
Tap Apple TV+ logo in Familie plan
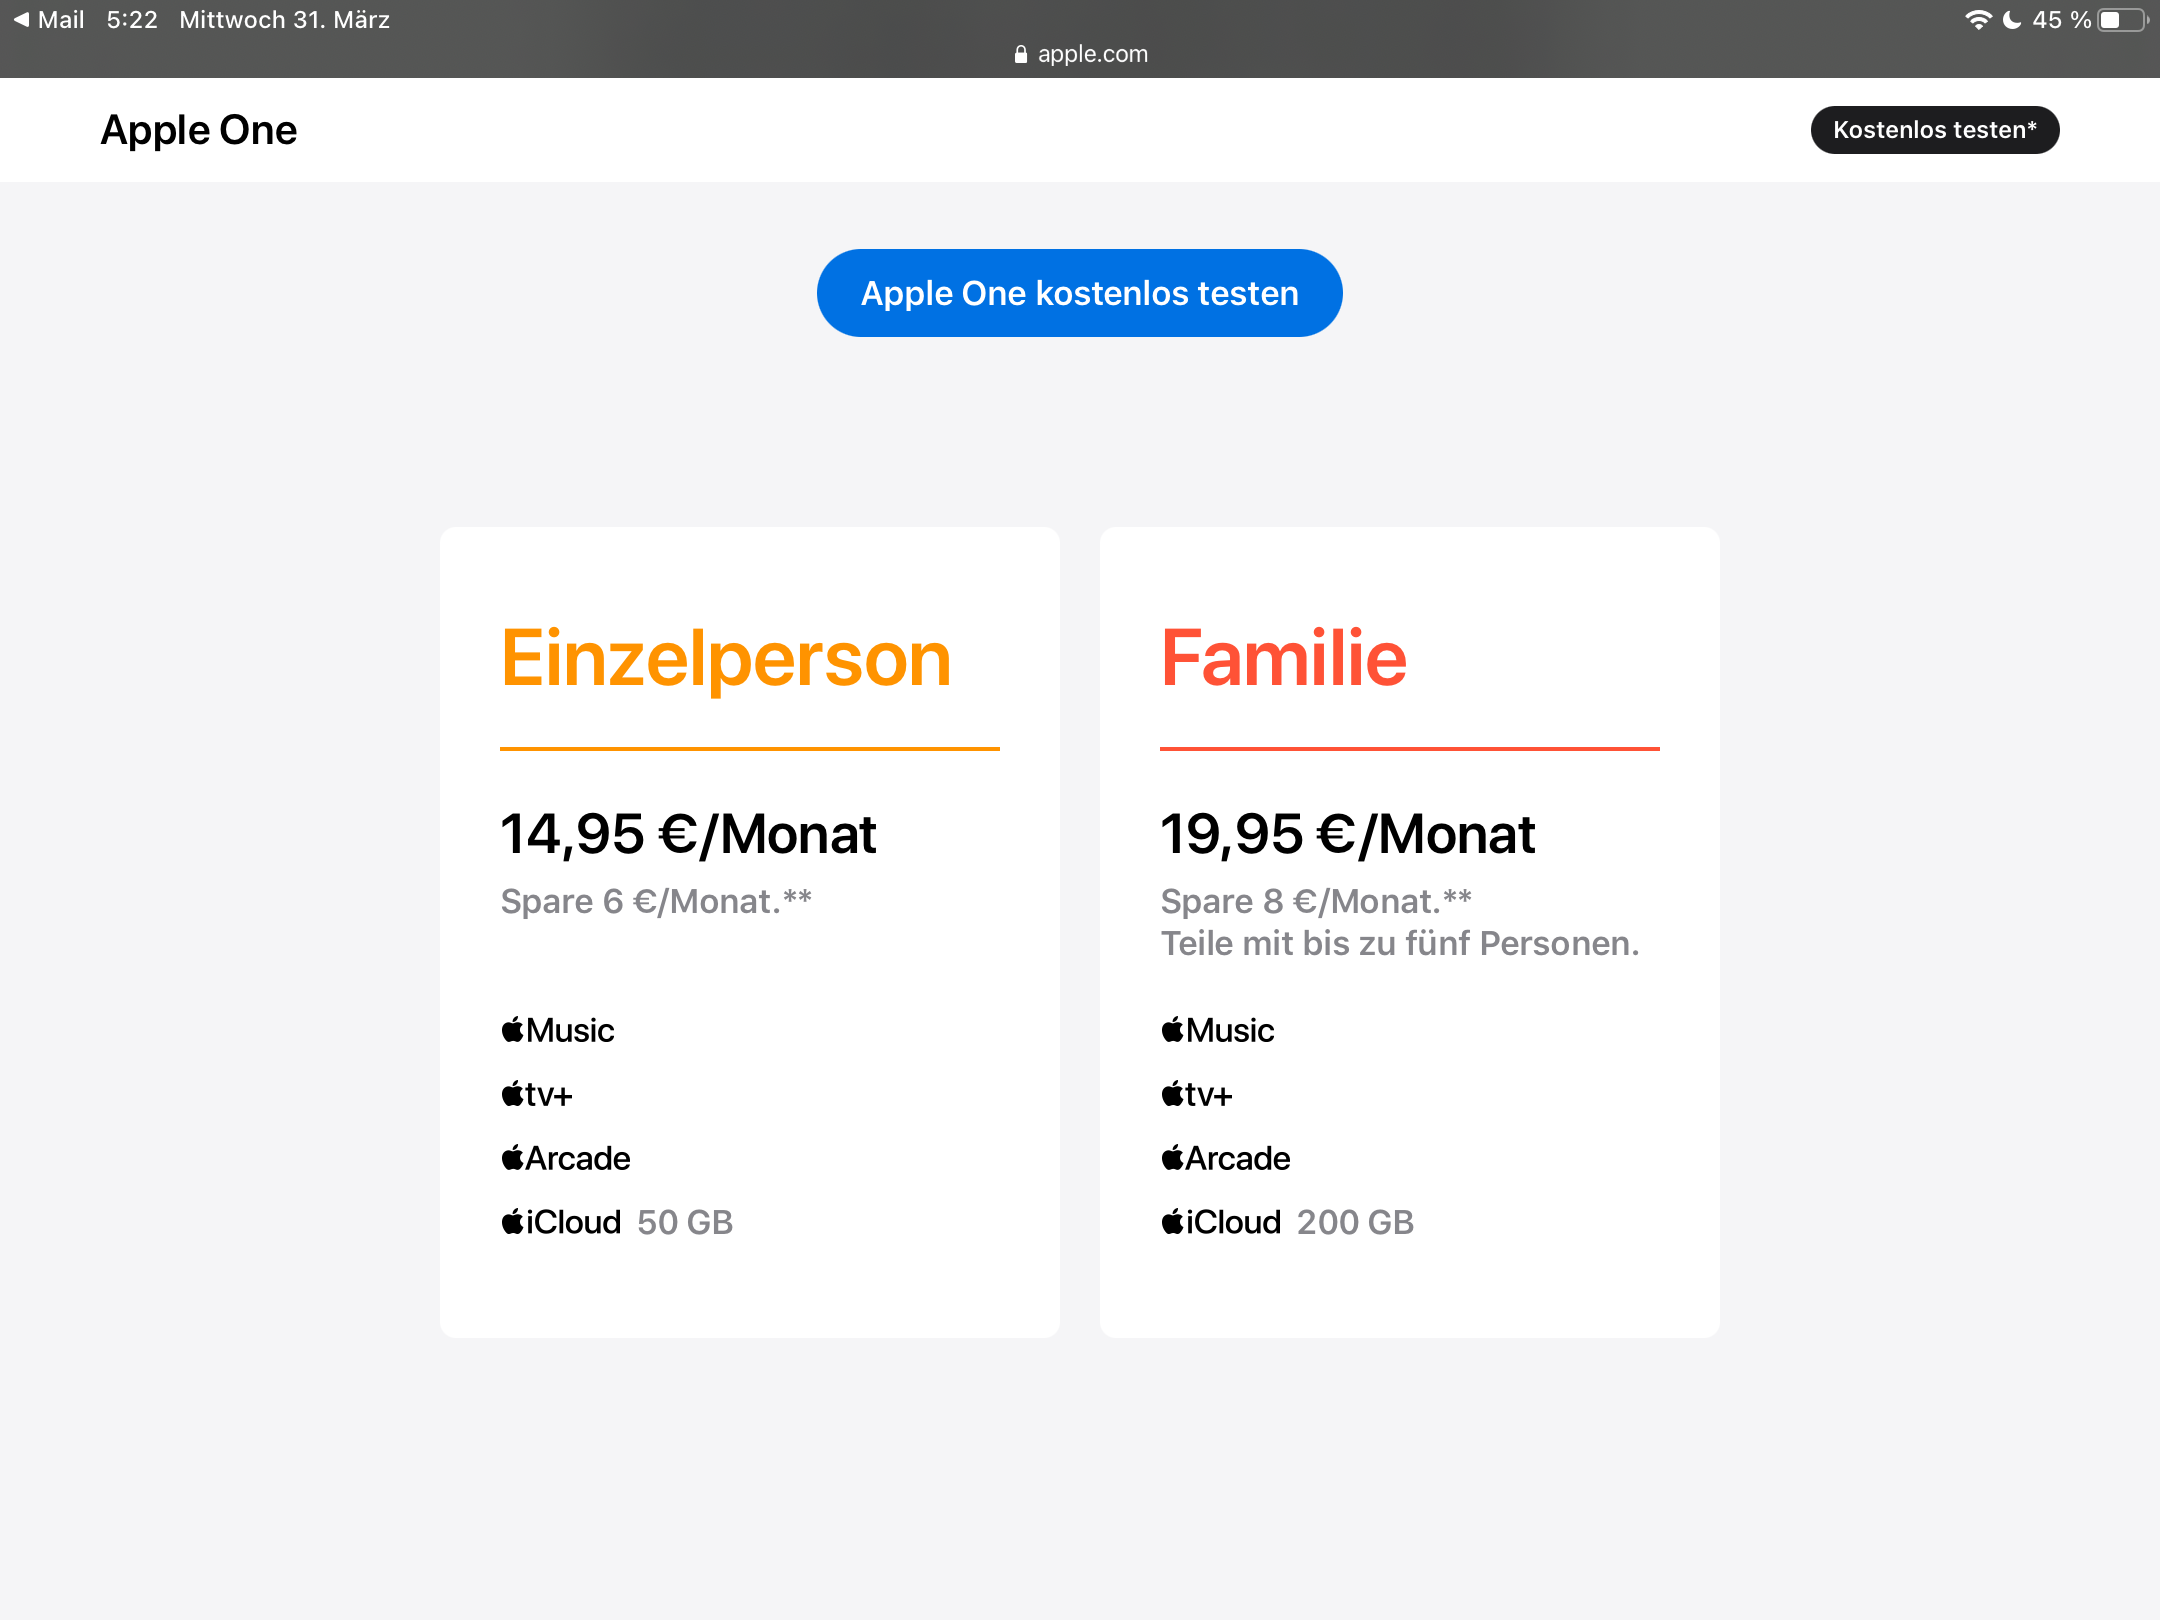(x=1197, y=1095)
